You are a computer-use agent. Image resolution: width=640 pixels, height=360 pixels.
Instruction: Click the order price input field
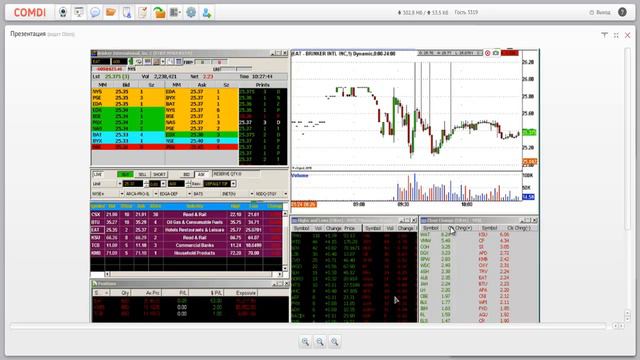pos(133,184)
